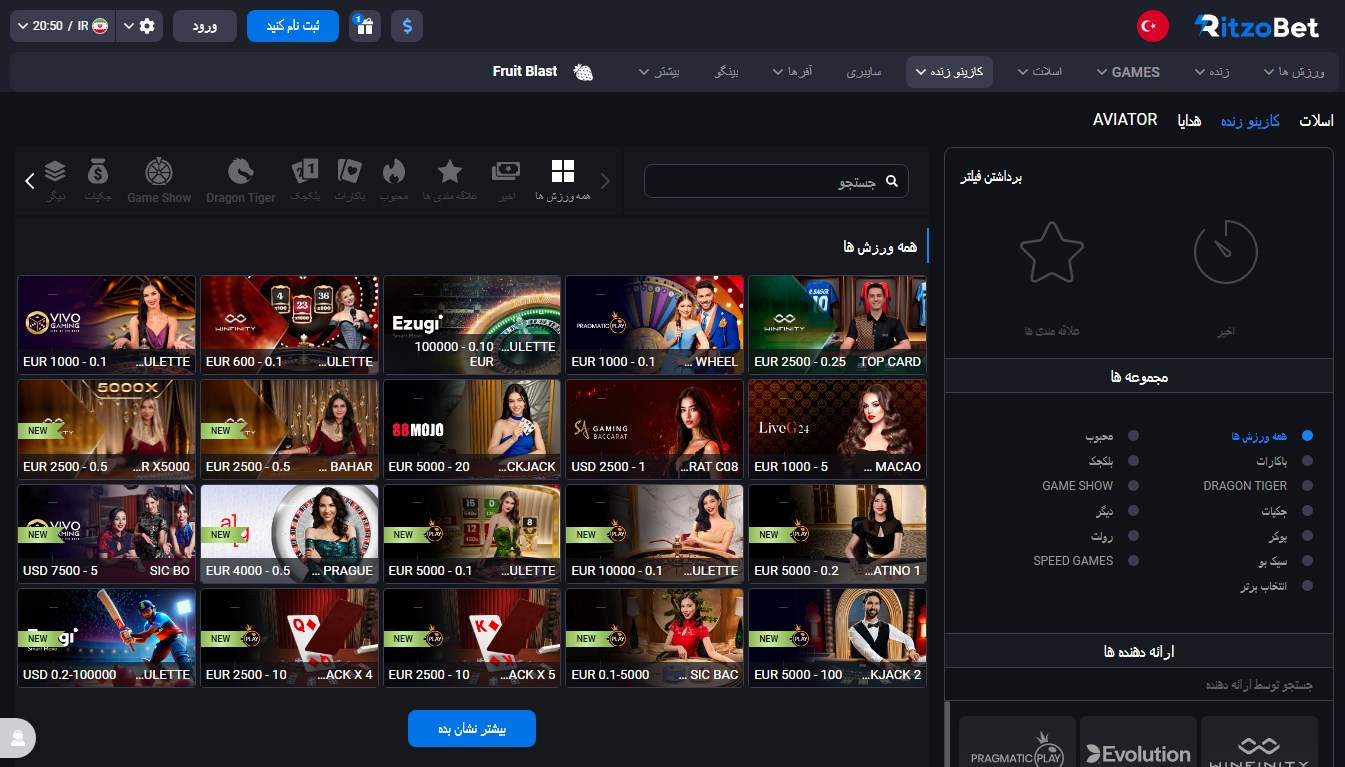Select the پوکر radio option
1345x767 pixels.
[x=1306, y=536]
